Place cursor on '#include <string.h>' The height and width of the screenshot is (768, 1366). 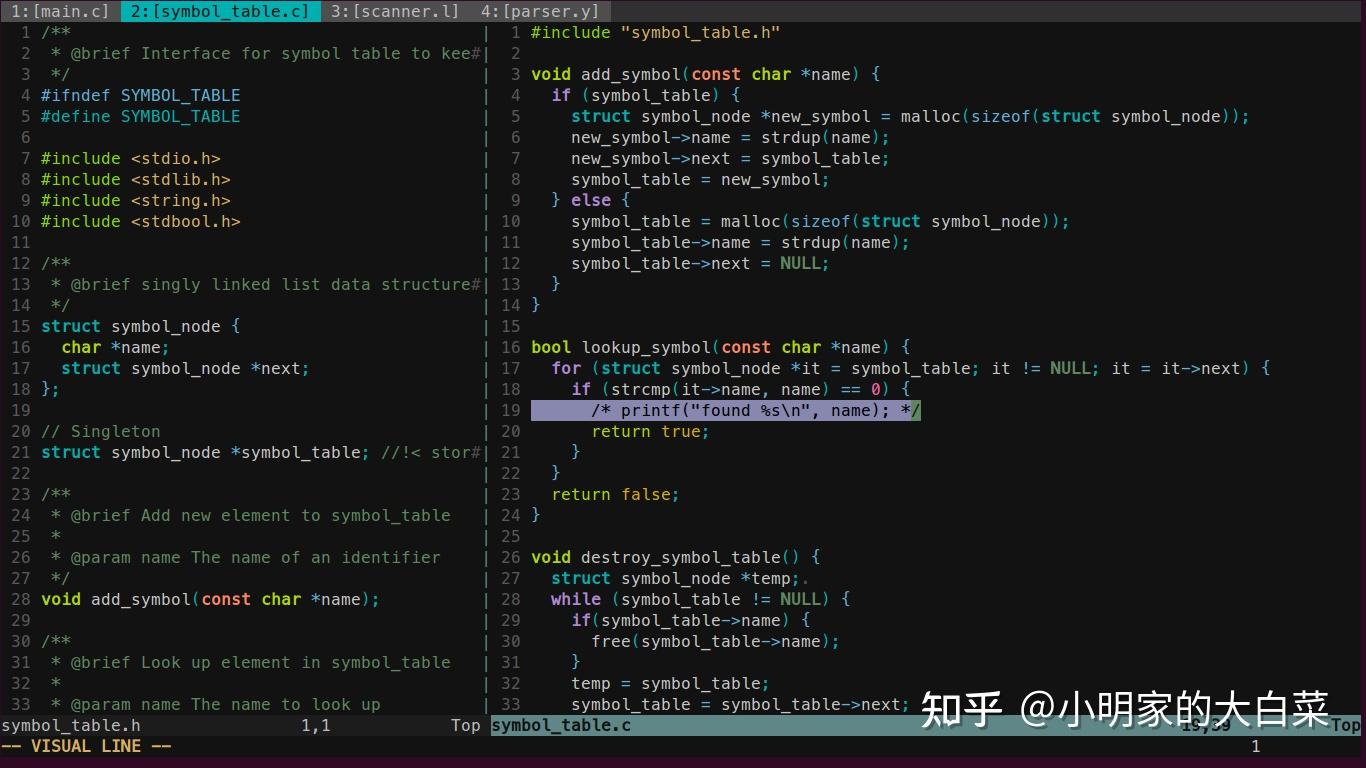point(136,200)
